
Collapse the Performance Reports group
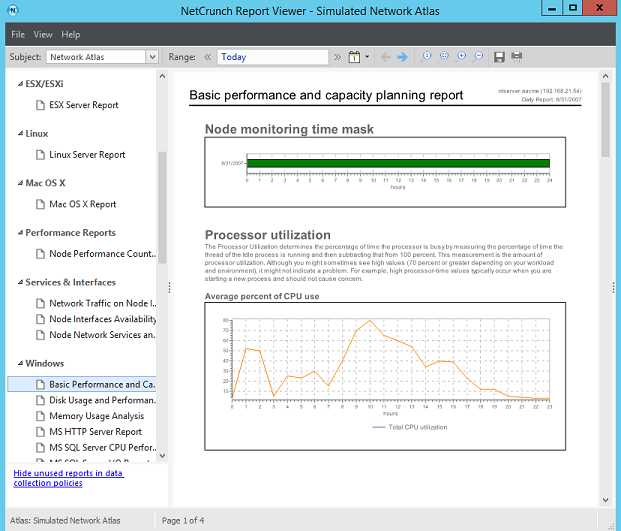click(x=20, y=232)
